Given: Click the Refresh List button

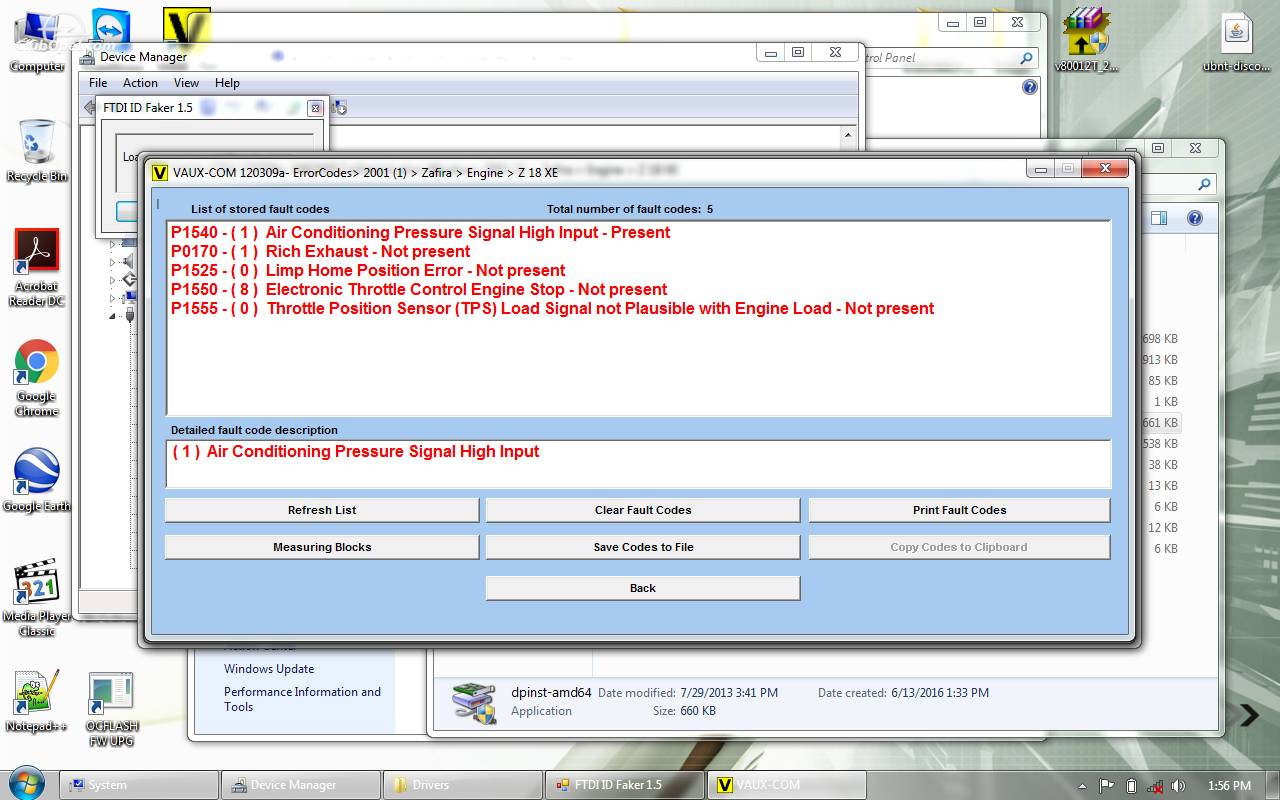Looking at the screenshot, I should point(322,510).
